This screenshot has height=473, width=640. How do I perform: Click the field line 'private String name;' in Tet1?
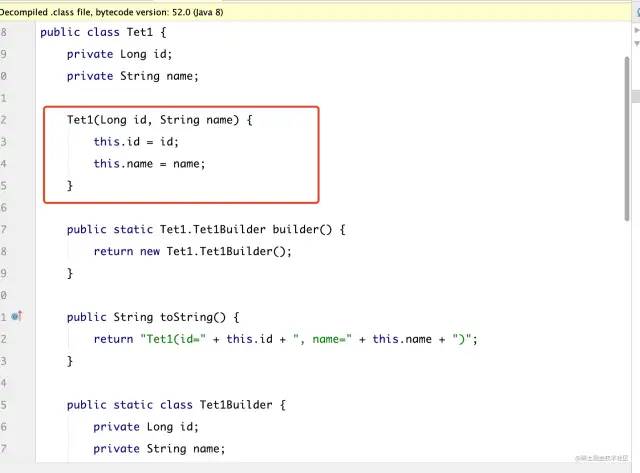133,76
